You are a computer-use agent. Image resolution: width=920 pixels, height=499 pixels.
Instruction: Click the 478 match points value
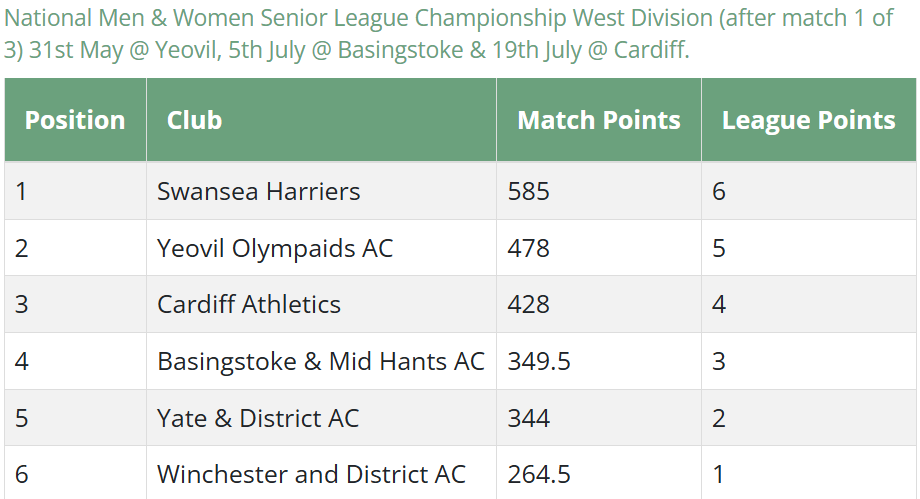click(x=529, y=248)
